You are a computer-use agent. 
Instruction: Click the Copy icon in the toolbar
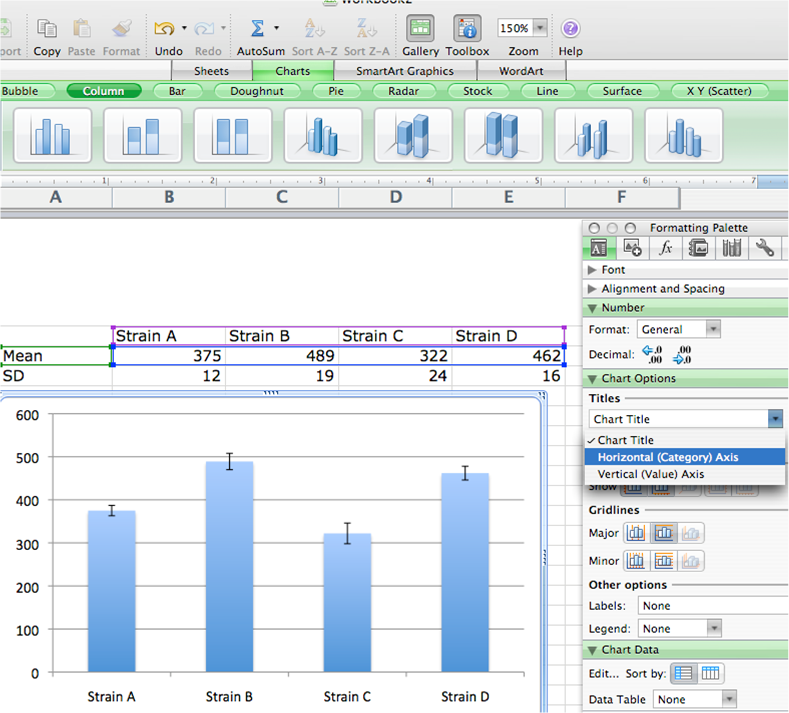coord(46,29)
